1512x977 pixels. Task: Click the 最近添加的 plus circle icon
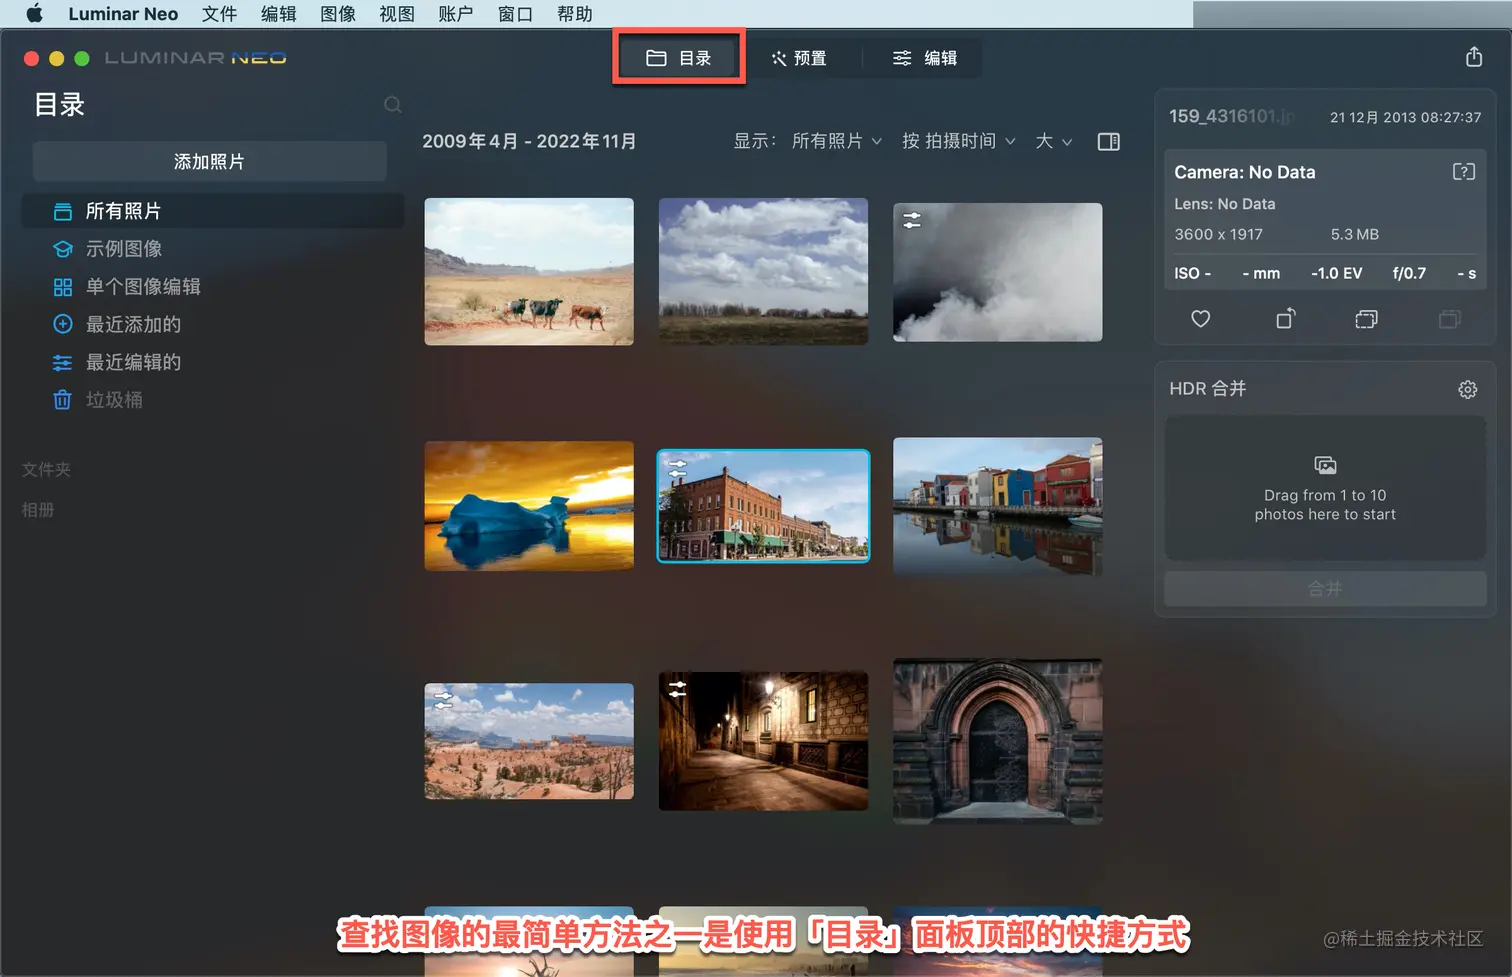click(62, 324)
